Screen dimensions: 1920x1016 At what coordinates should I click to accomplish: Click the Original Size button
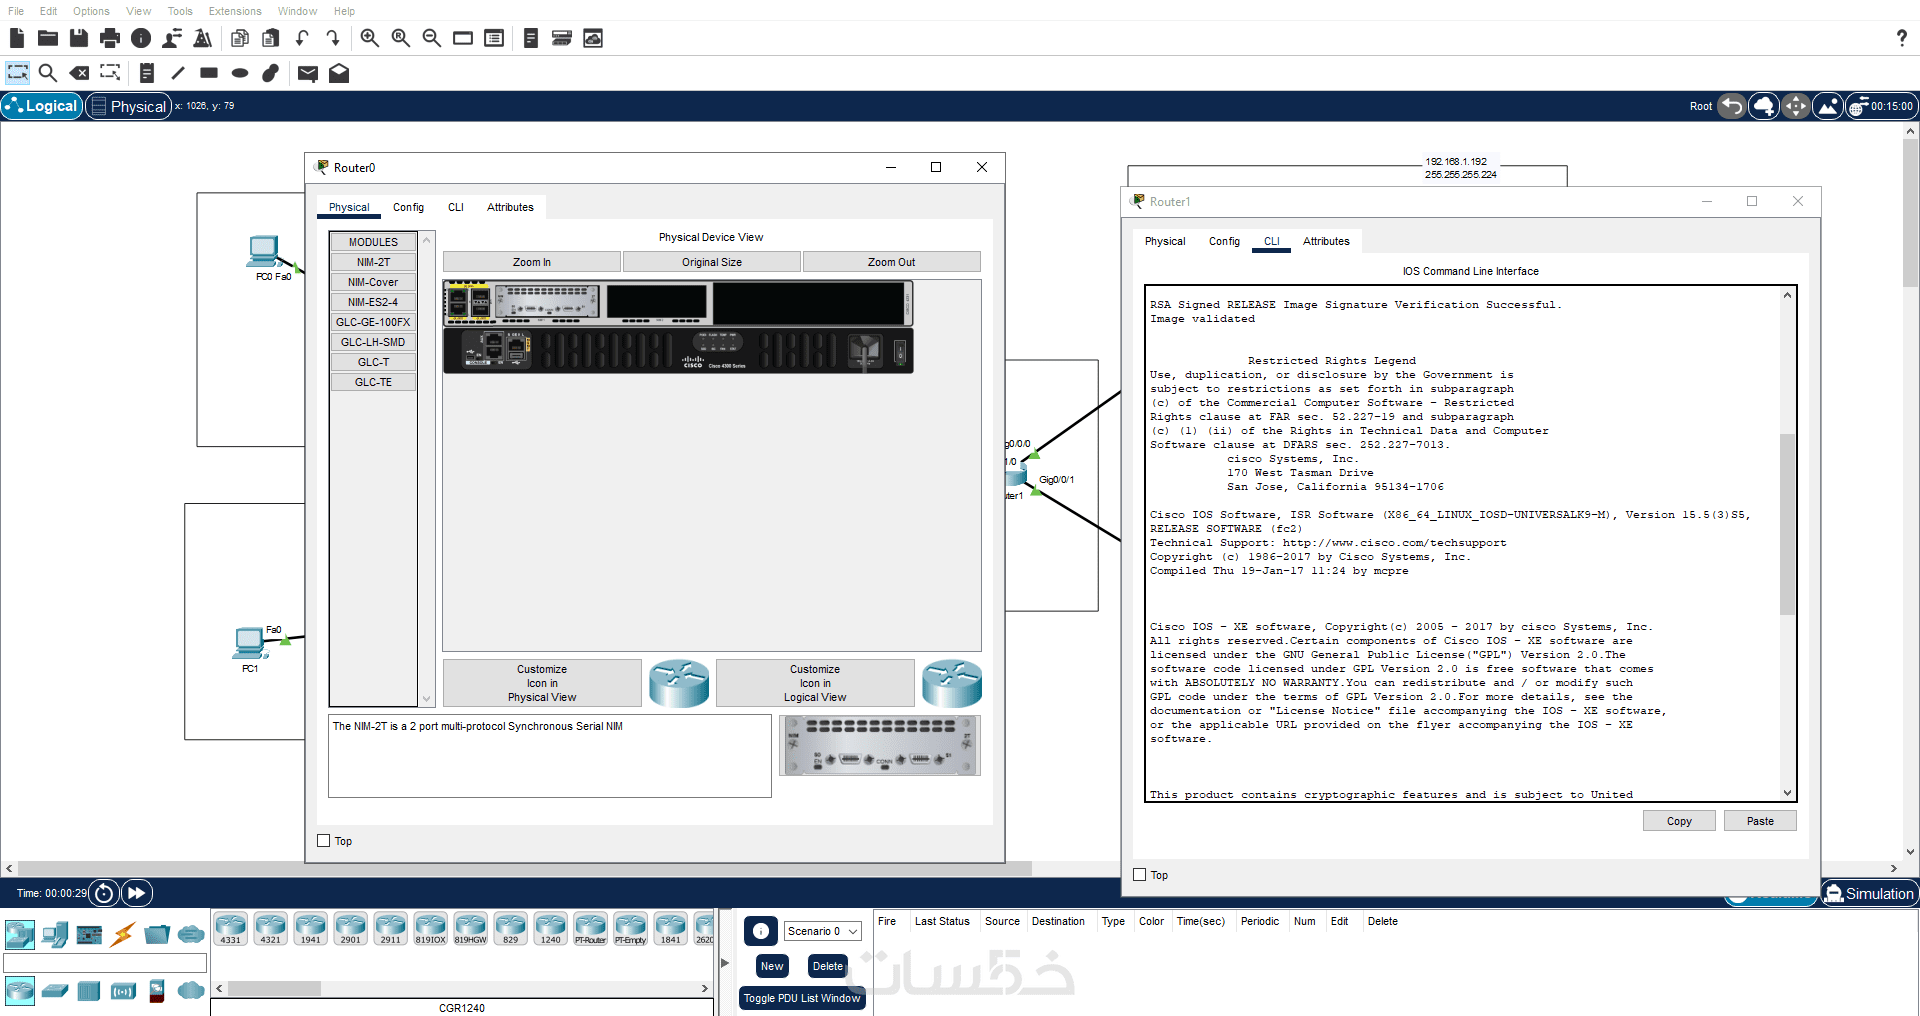pos(712,262)
